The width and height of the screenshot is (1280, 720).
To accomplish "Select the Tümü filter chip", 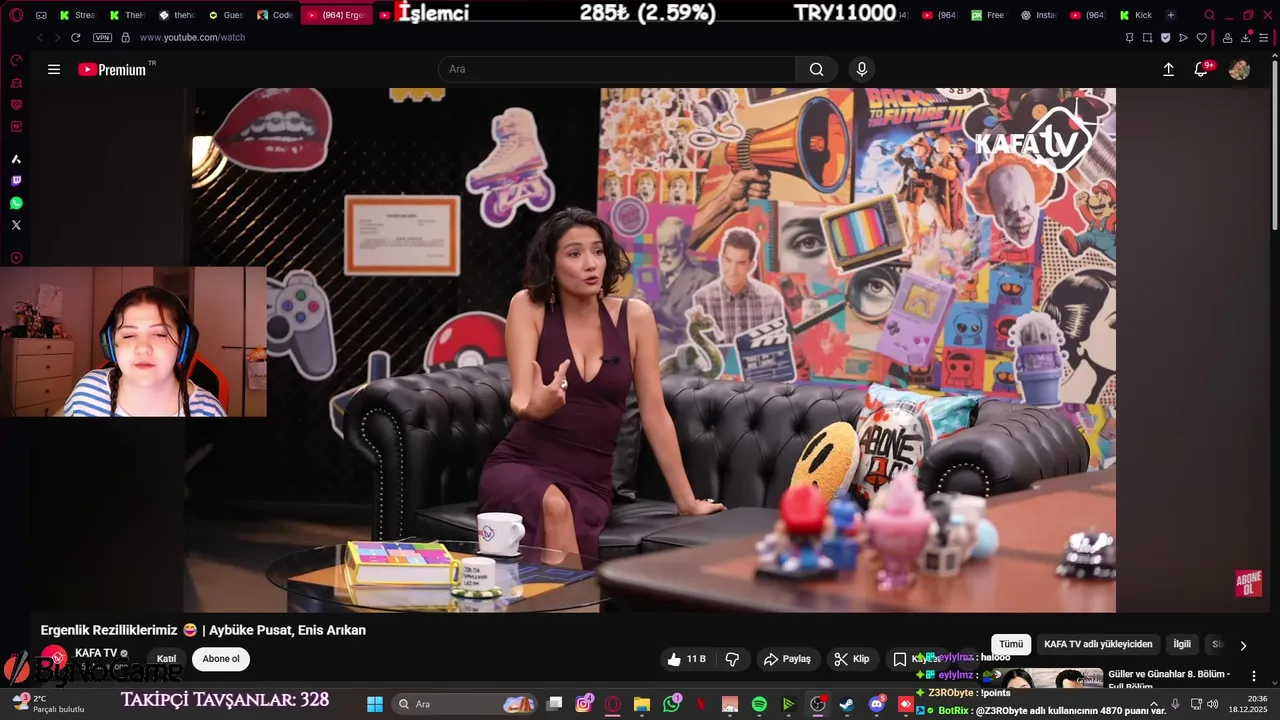I will pyautogui.click(x=1011, y=644).
